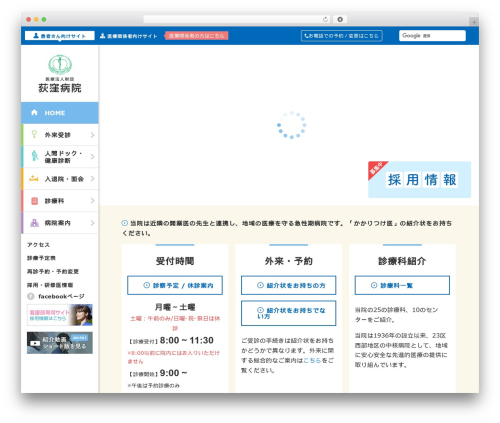Image resolution: width=500 pixels, height=423 pixels.
Task: Expand the 人間ドック・健康診断 chevron
Action: tap(92, 156)
